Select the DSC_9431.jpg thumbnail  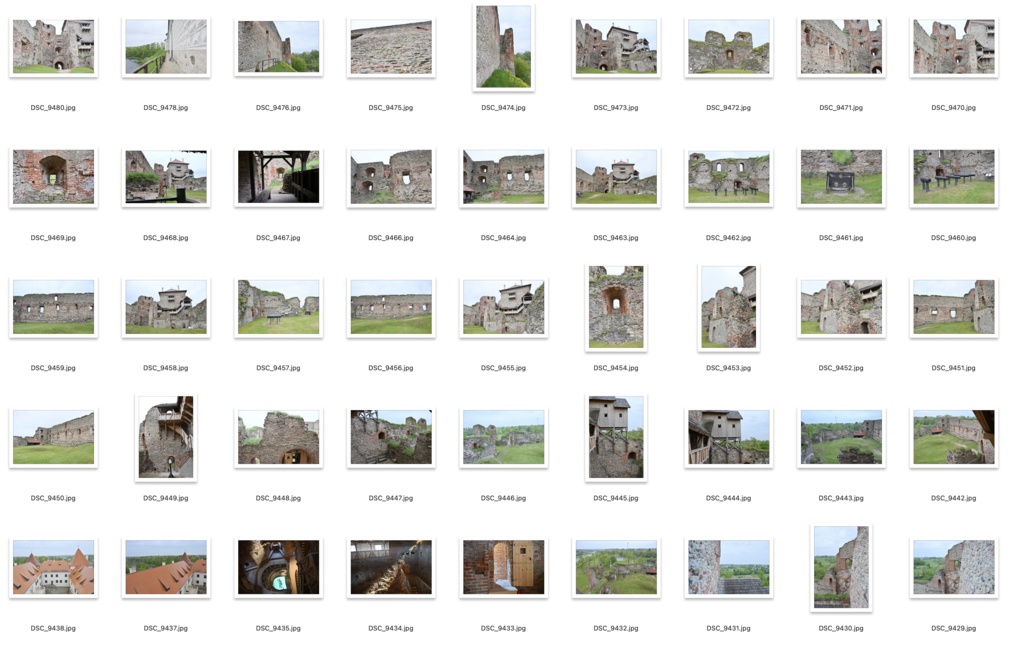729,567
